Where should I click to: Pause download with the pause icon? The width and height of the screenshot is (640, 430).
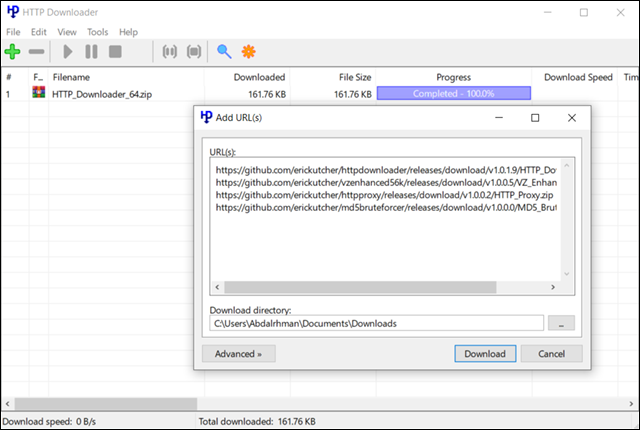(91, 52)
